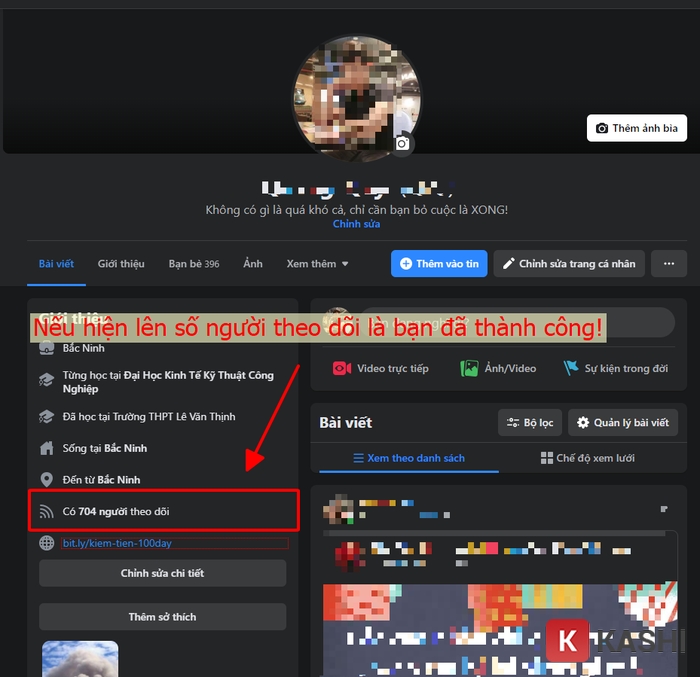Click the Thêm ảnh bìa button
This screenshot has width=700, height=677.
(x=637, y=128)
